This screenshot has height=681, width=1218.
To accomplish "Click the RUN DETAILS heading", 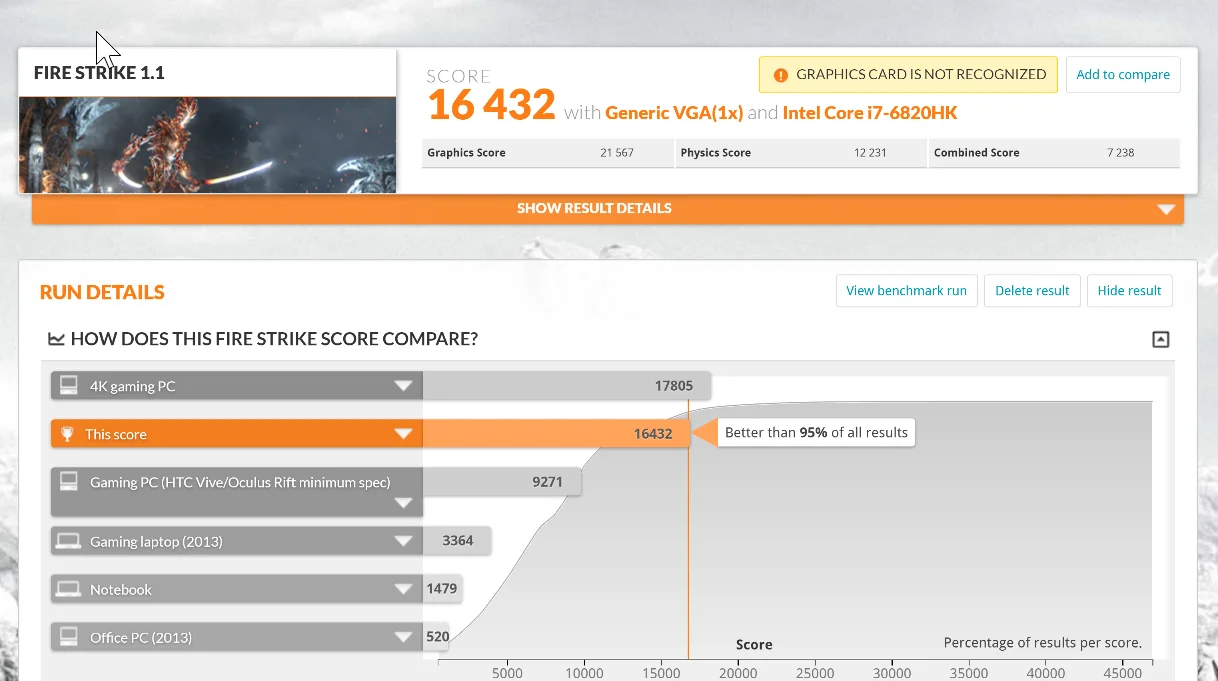I will 102,292.
